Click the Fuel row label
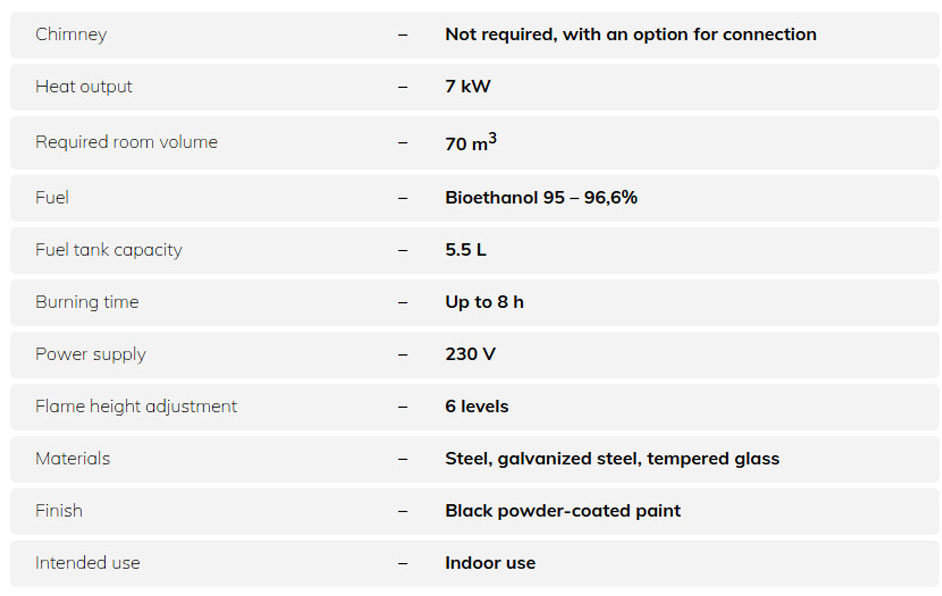Screen dimensions: 942x596 52,197
